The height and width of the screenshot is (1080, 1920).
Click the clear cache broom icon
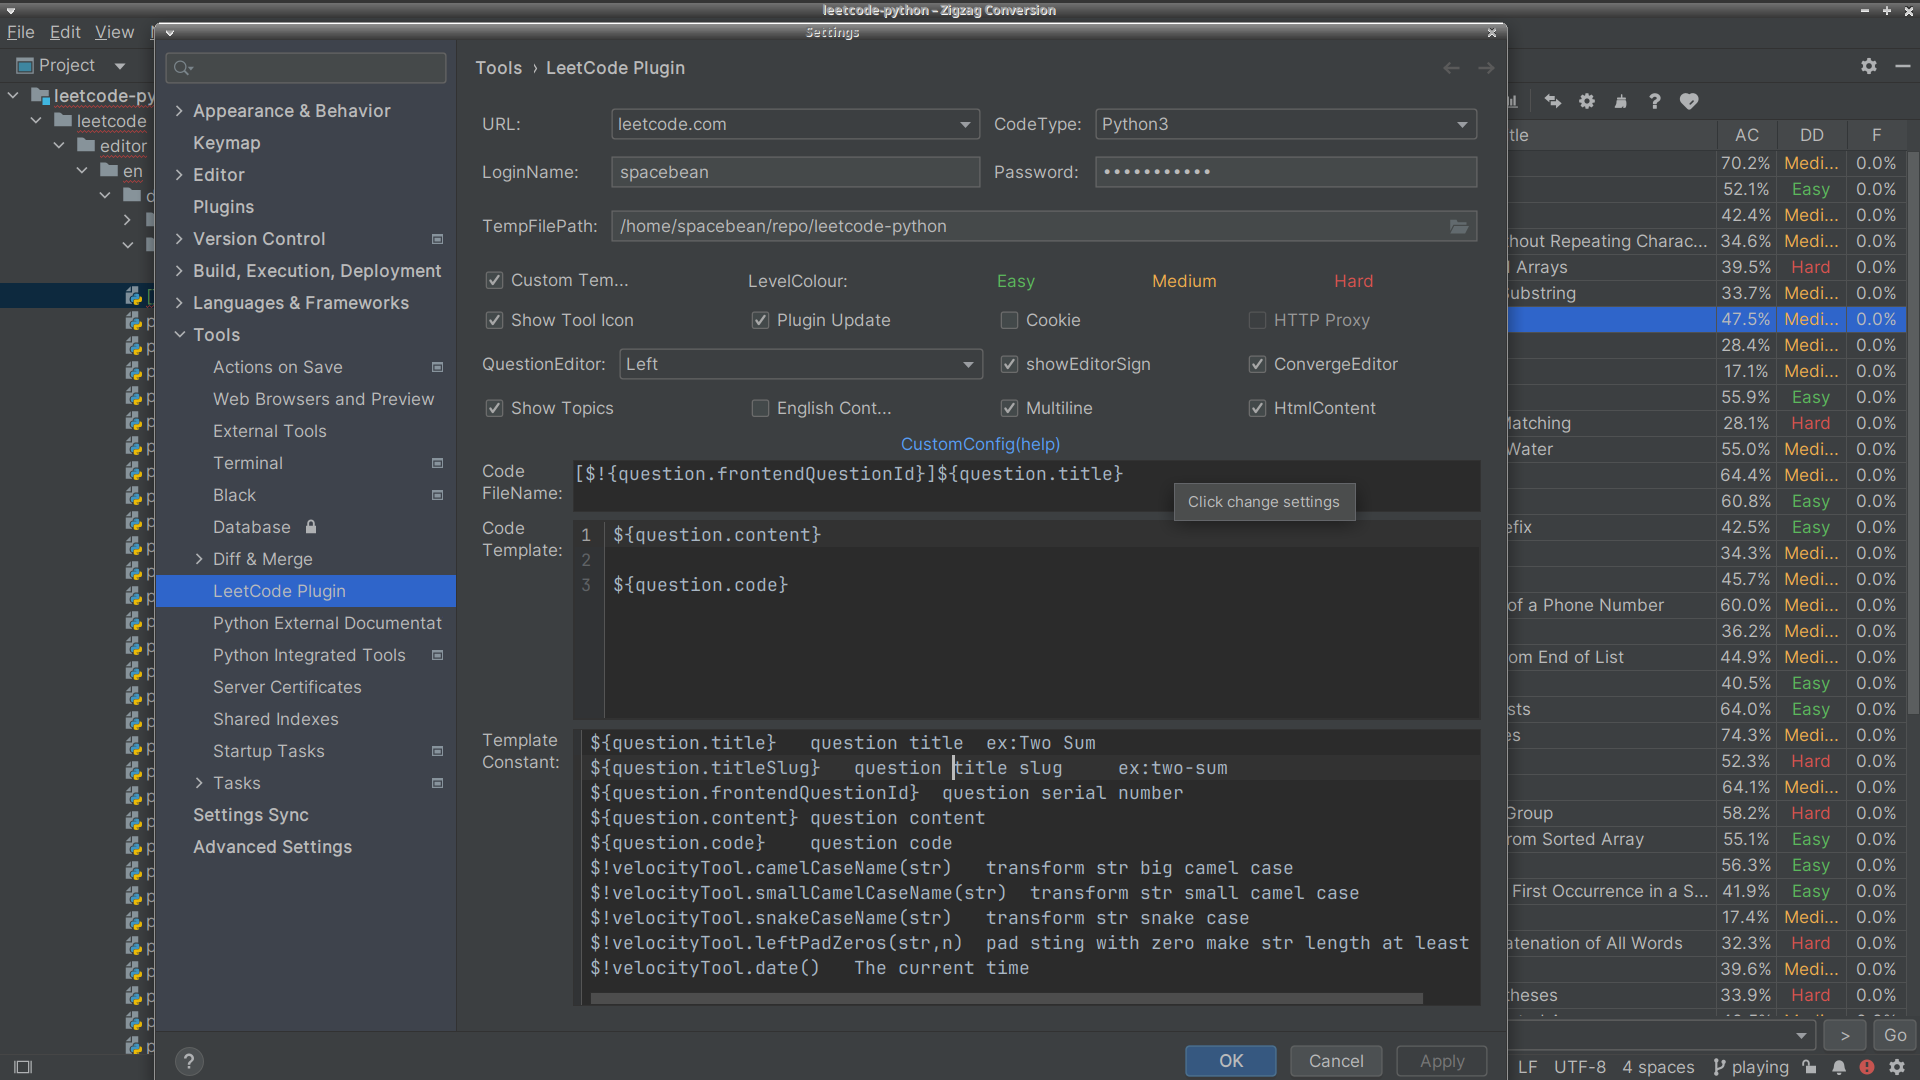point(1621,101)
